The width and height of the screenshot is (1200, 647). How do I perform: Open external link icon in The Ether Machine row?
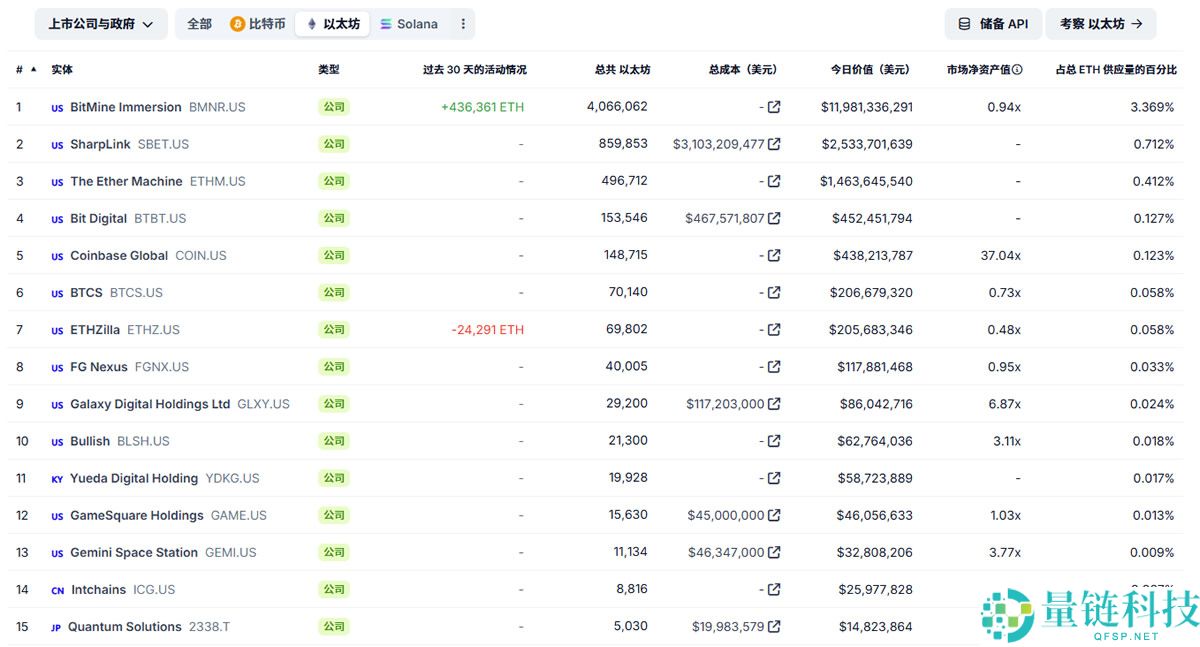(x=774, y=181)
